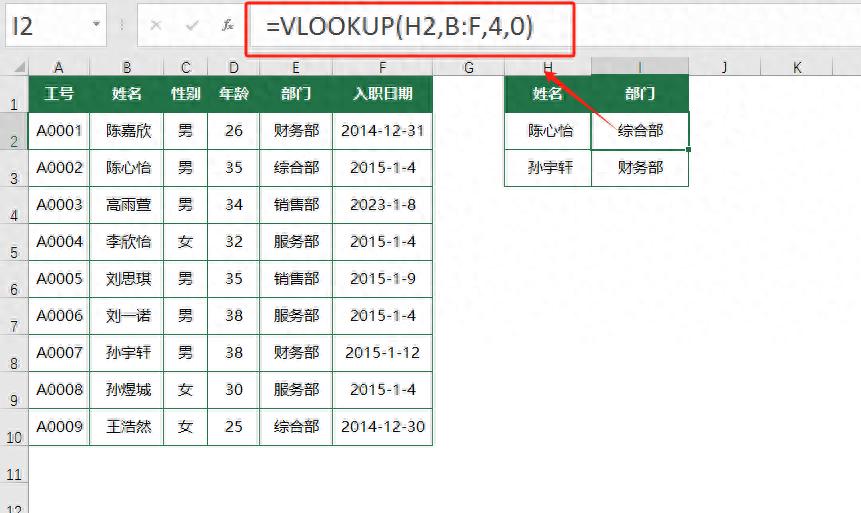Click 孙宇轩 in column B
Screen dimensions: 861x513
tap(127, 353)
